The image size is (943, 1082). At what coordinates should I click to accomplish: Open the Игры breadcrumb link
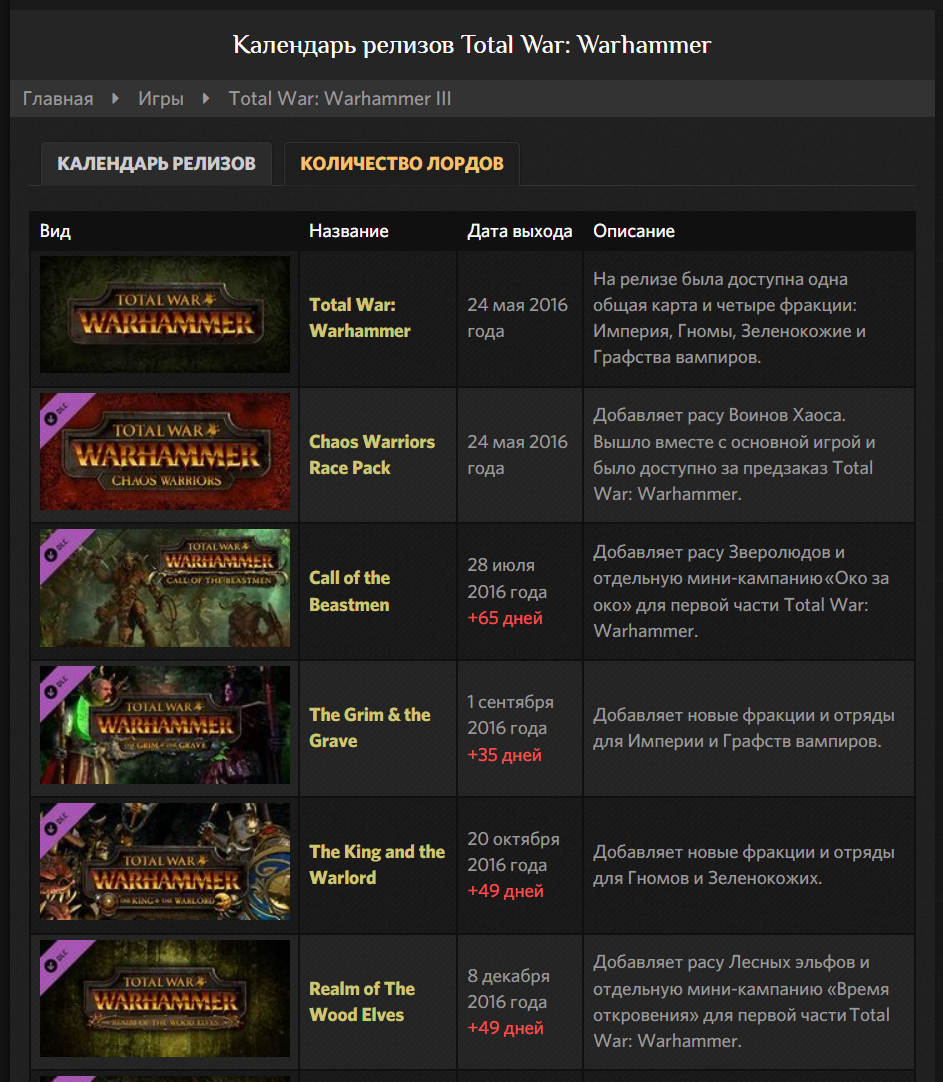161,99
